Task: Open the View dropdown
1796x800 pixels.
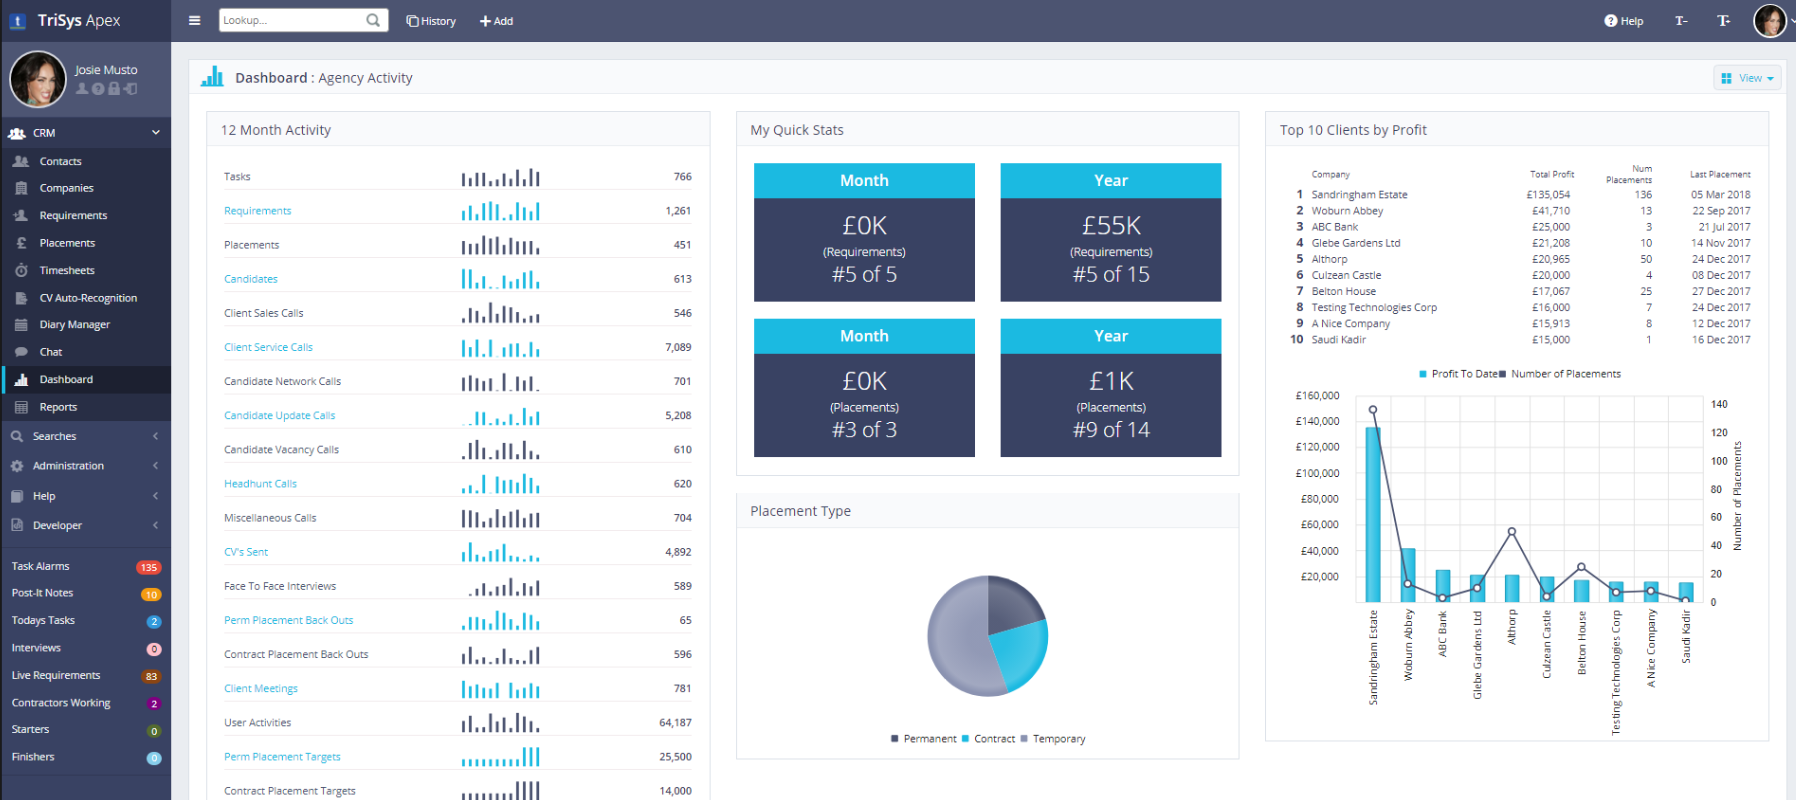Action: (x=1747, y=78)
